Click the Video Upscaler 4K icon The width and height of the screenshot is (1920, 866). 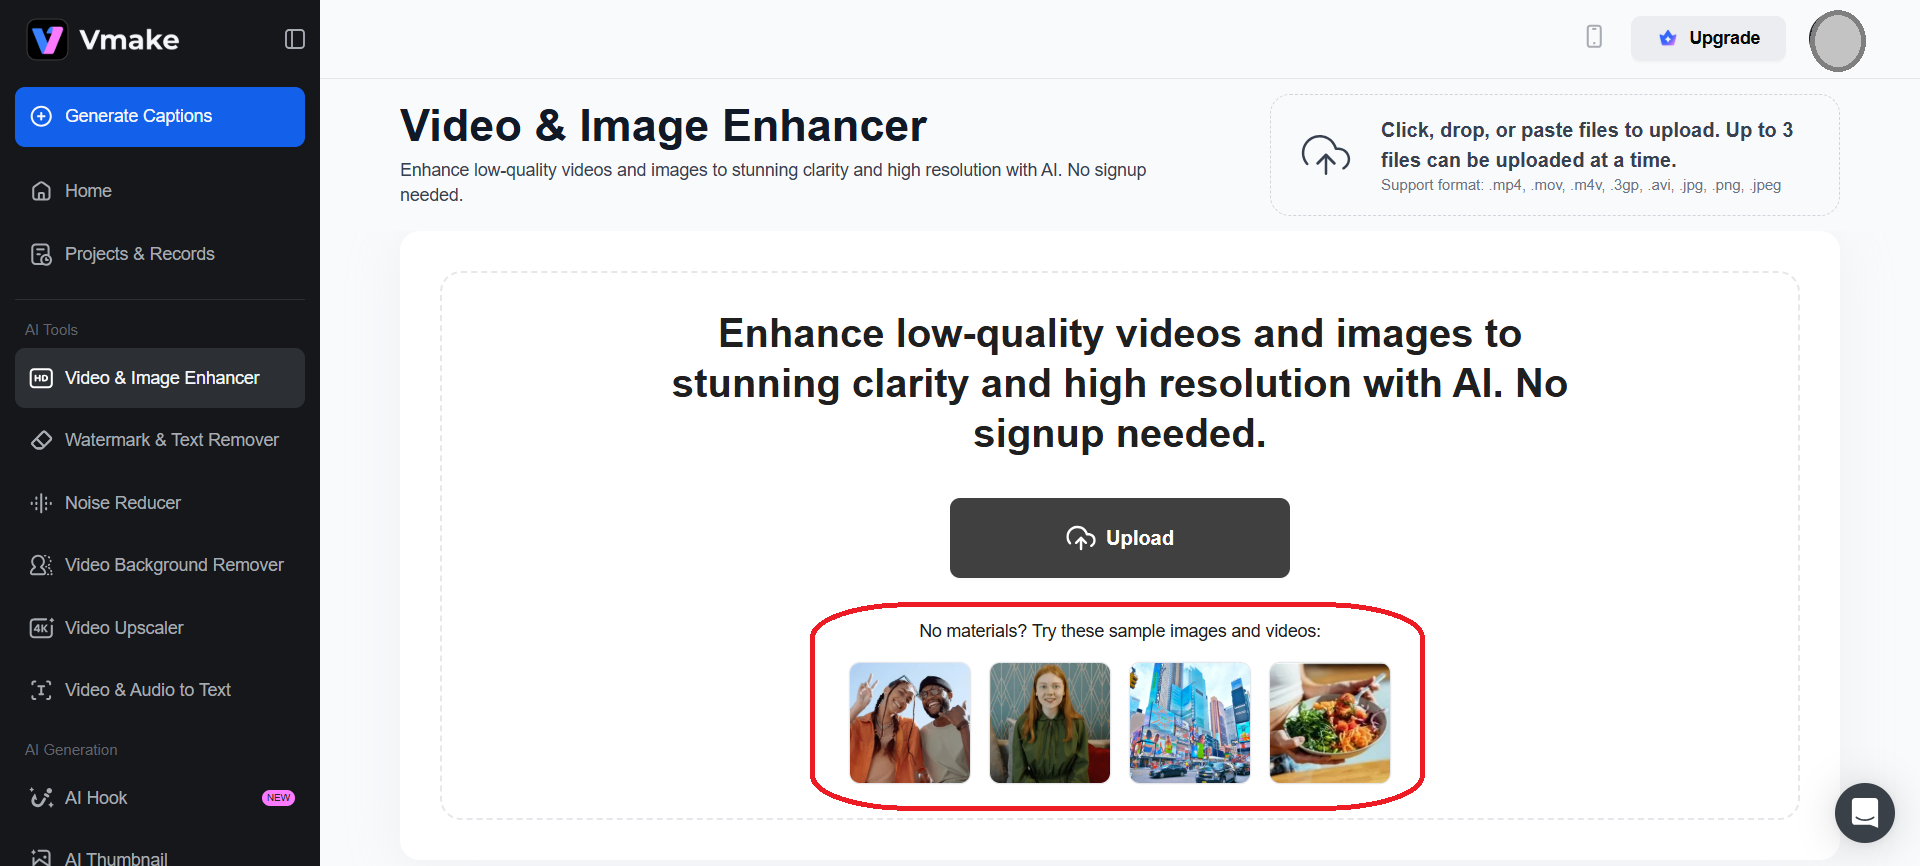[x=41, y=628]
